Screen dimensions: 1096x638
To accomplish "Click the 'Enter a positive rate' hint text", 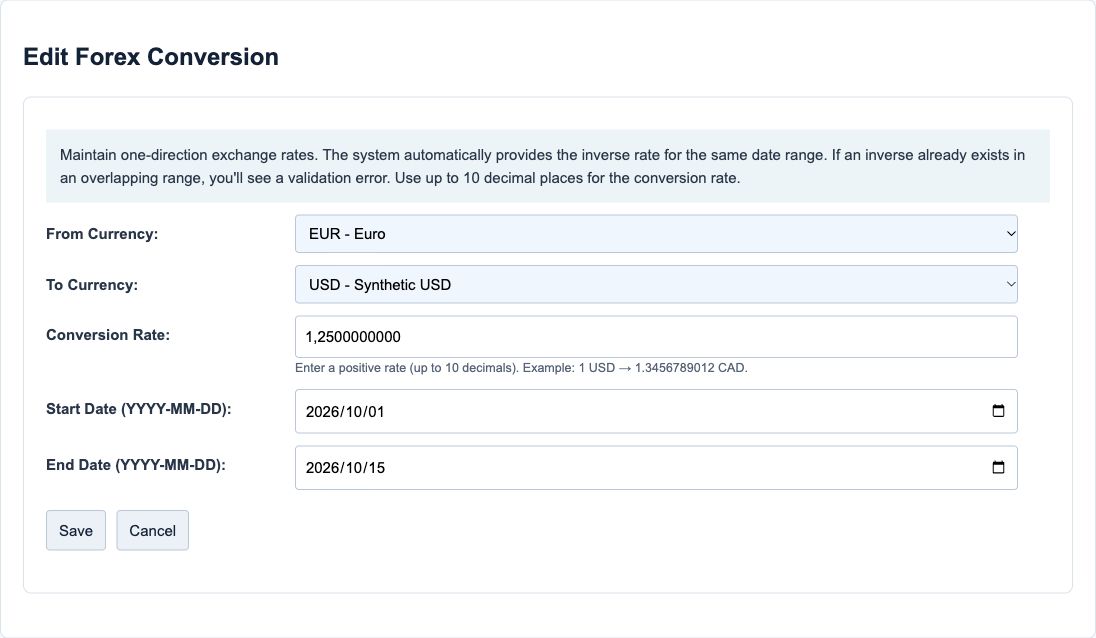I will tap(521, 368).
